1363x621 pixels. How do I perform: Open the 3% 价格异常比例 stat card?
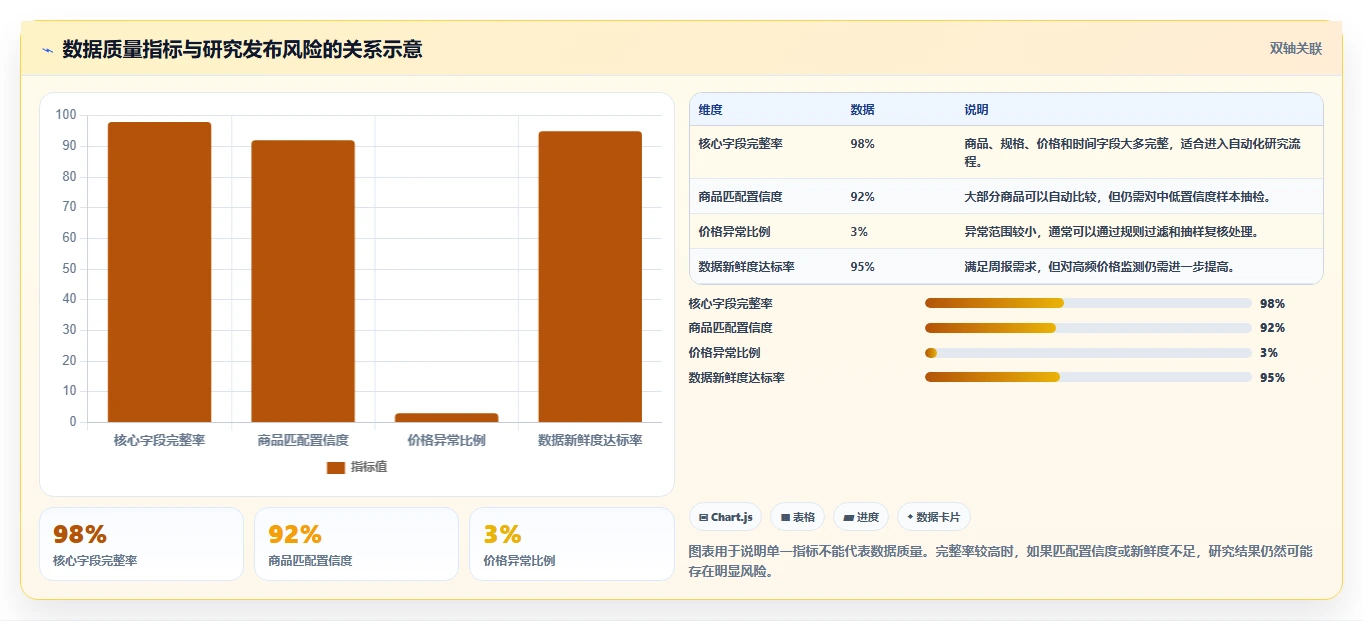click(571, 544)
